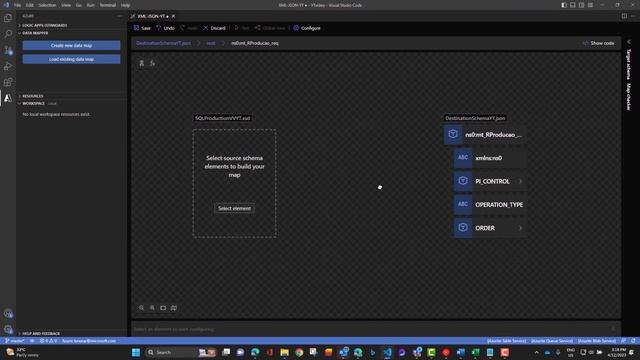Expand the ORDER node children
The height and width of the screenshot is (360, 640).
point(520,228)
